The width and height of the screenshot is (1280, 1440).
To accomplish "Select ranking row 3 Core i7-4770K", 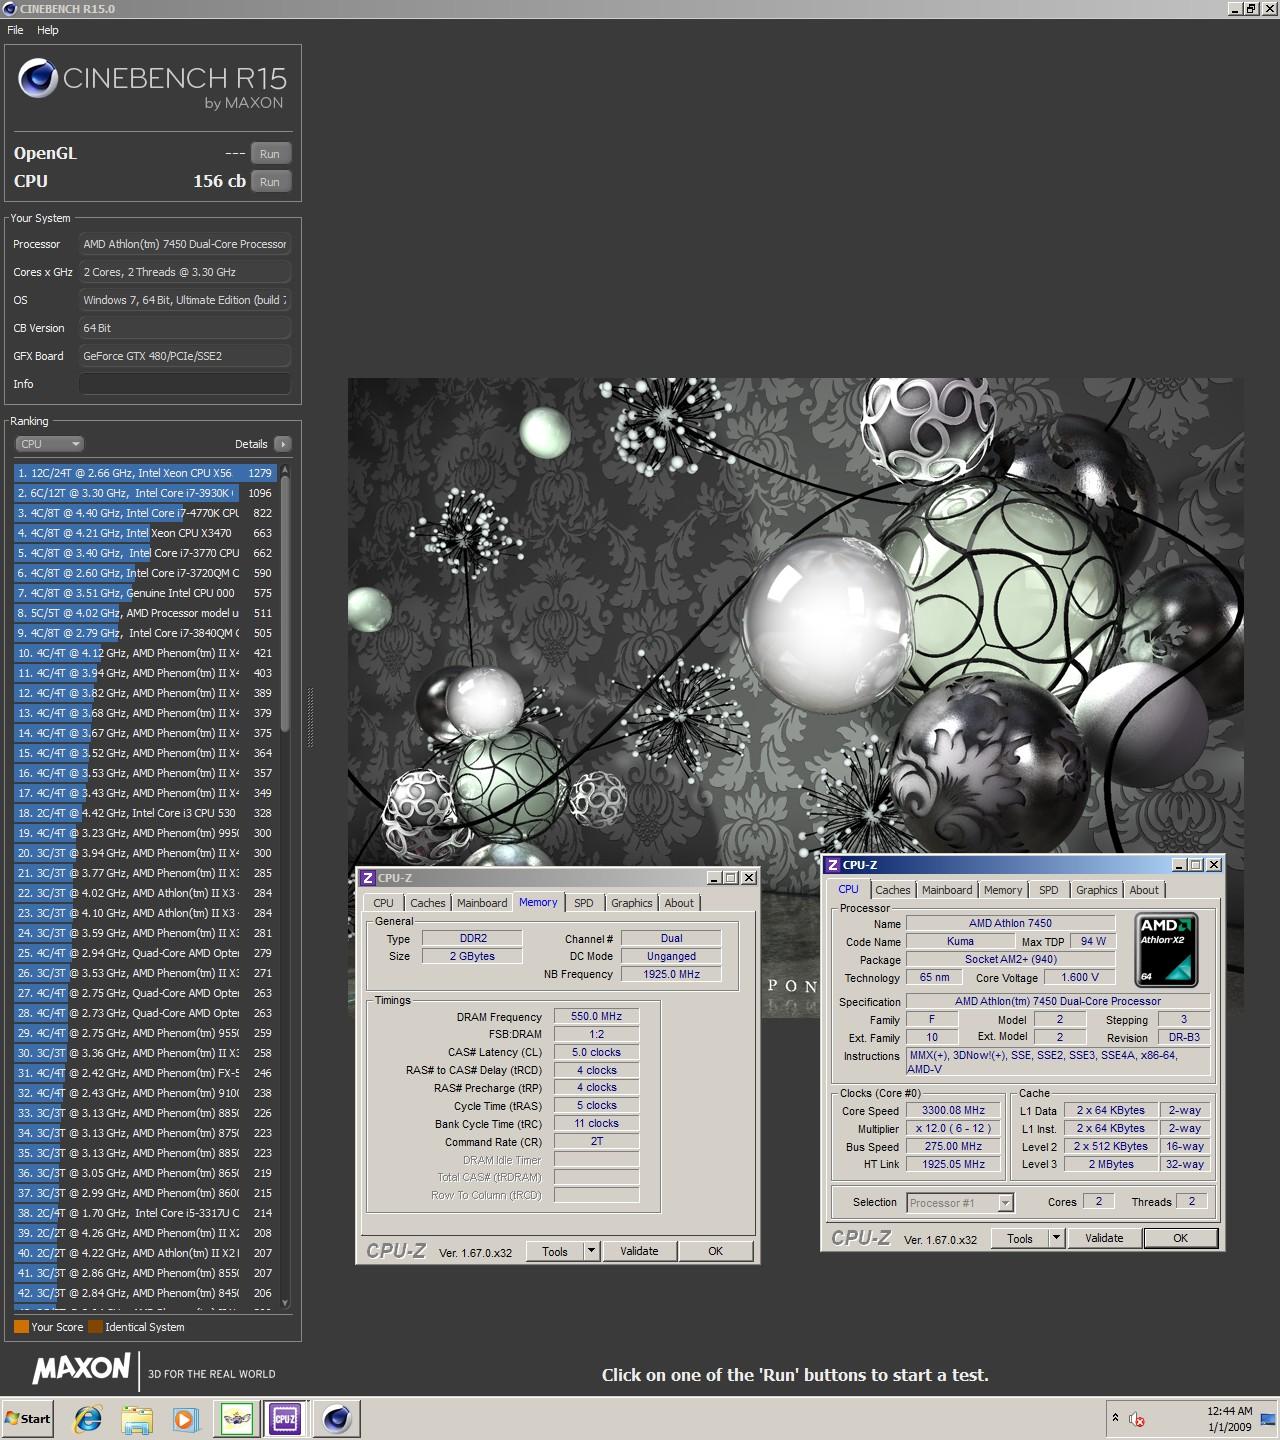I will coord(145,513).
